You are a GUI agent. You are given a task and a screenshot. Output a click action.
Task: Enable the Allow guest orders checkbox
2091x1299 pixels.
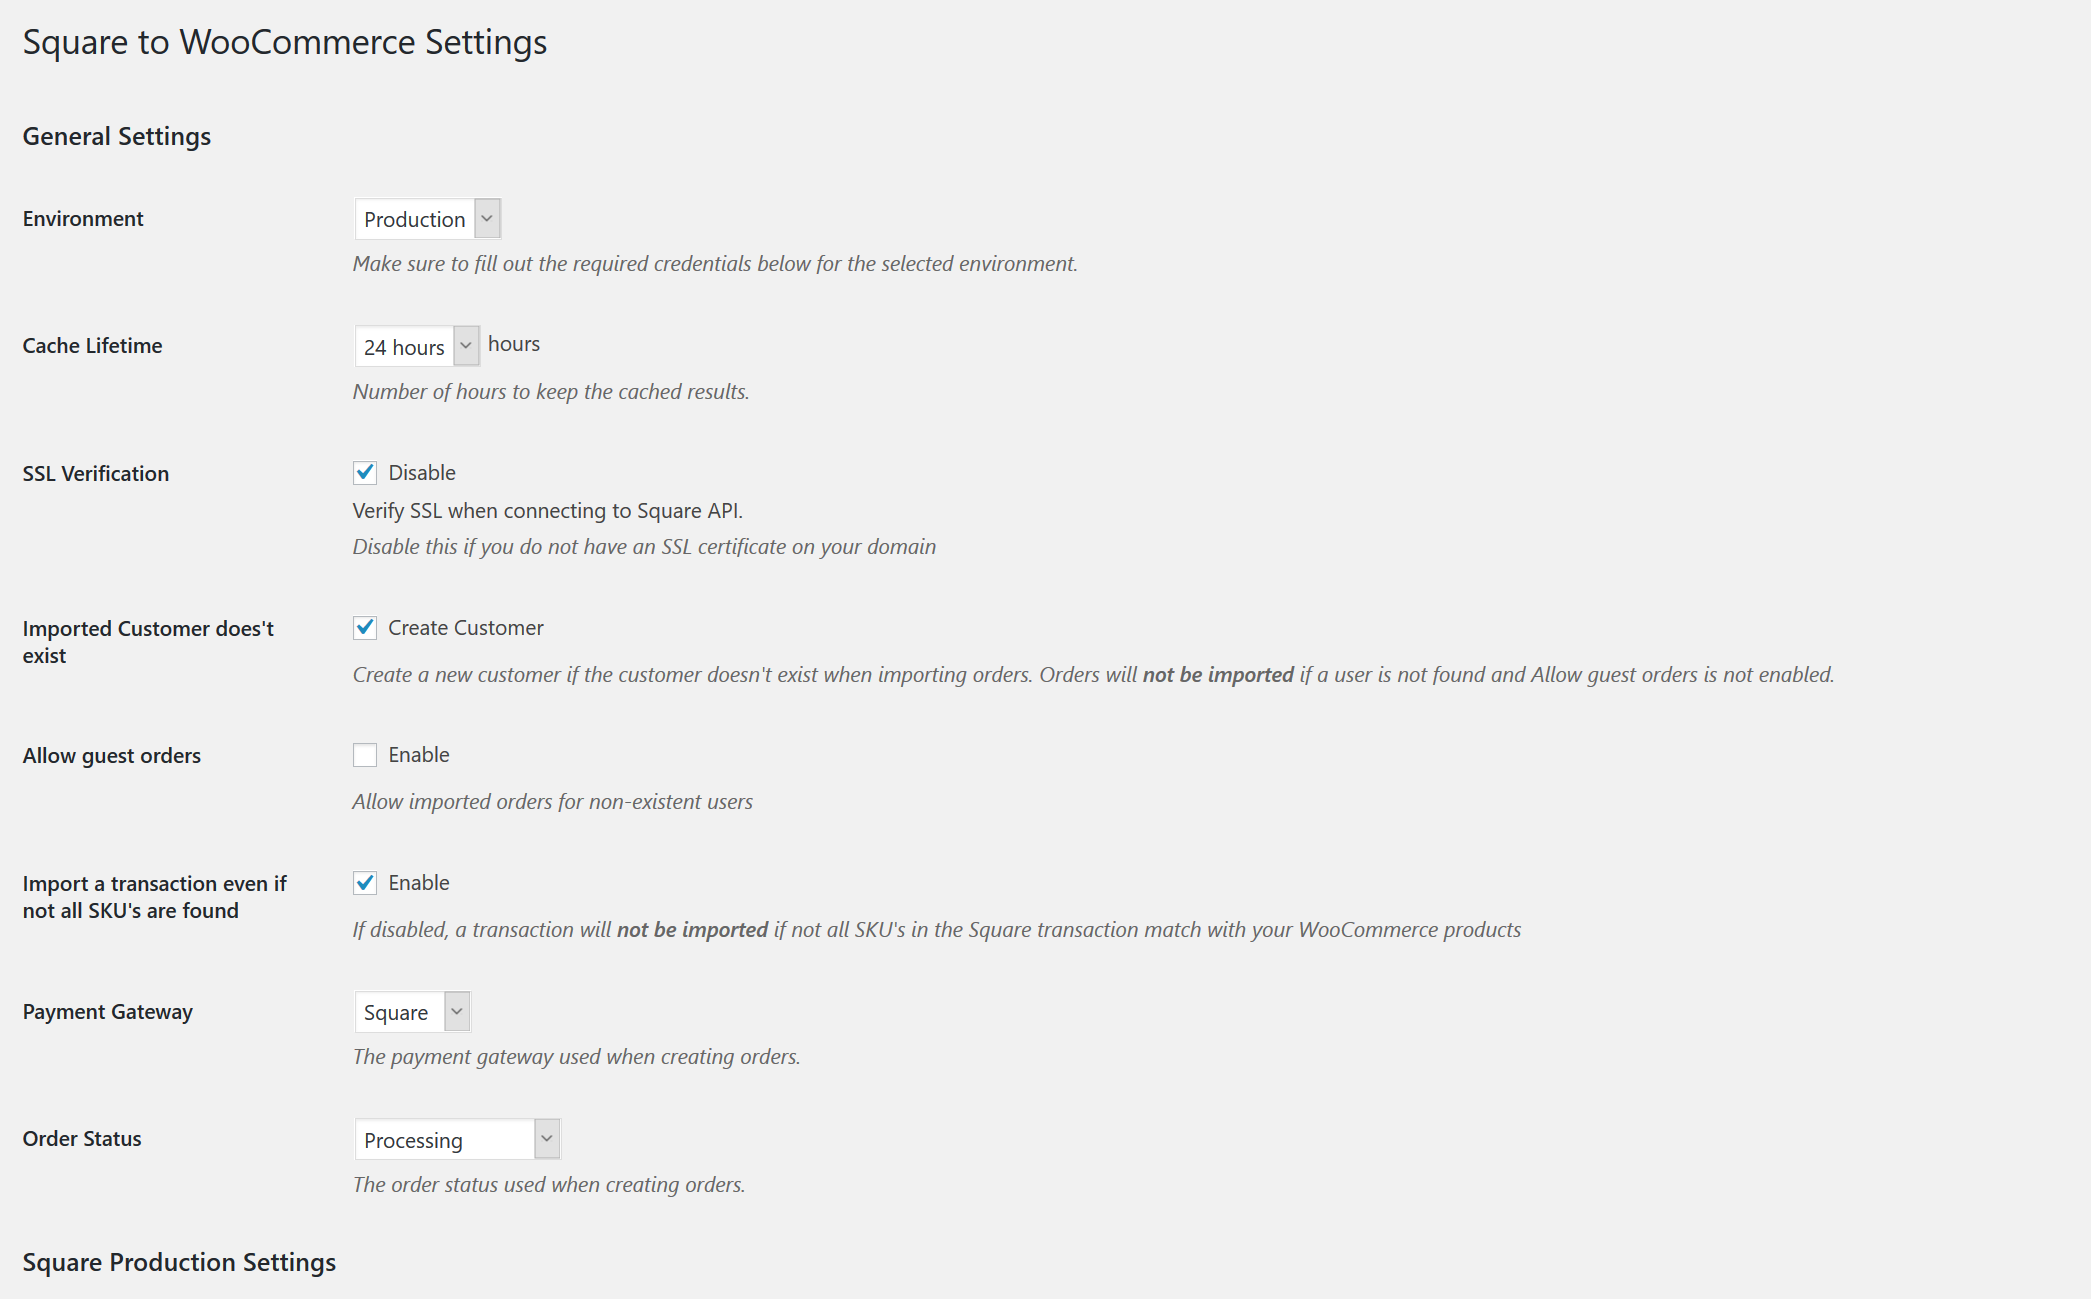pos(365,755)
